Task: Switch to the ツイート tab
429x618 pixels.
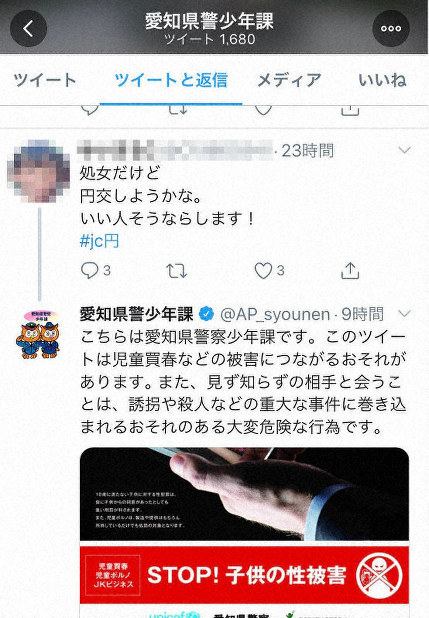Action: (45, 80)
